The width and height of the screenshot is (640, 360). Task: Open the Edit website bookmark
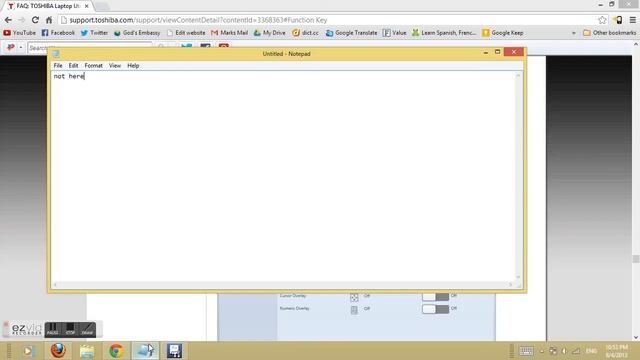(186, 33)
